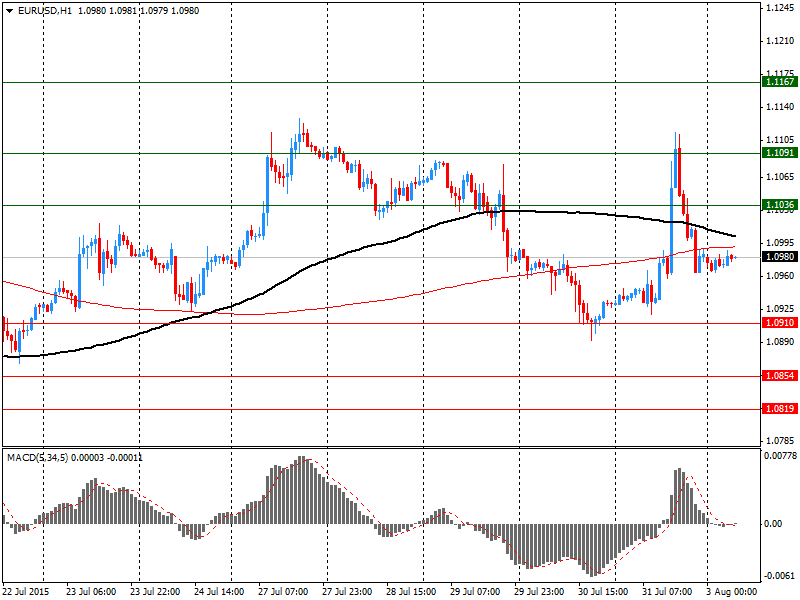The height and width of the screenshot is (600, 800).
Task: Click the 1.1167 green level price label
Action: [x=780, y=82]
